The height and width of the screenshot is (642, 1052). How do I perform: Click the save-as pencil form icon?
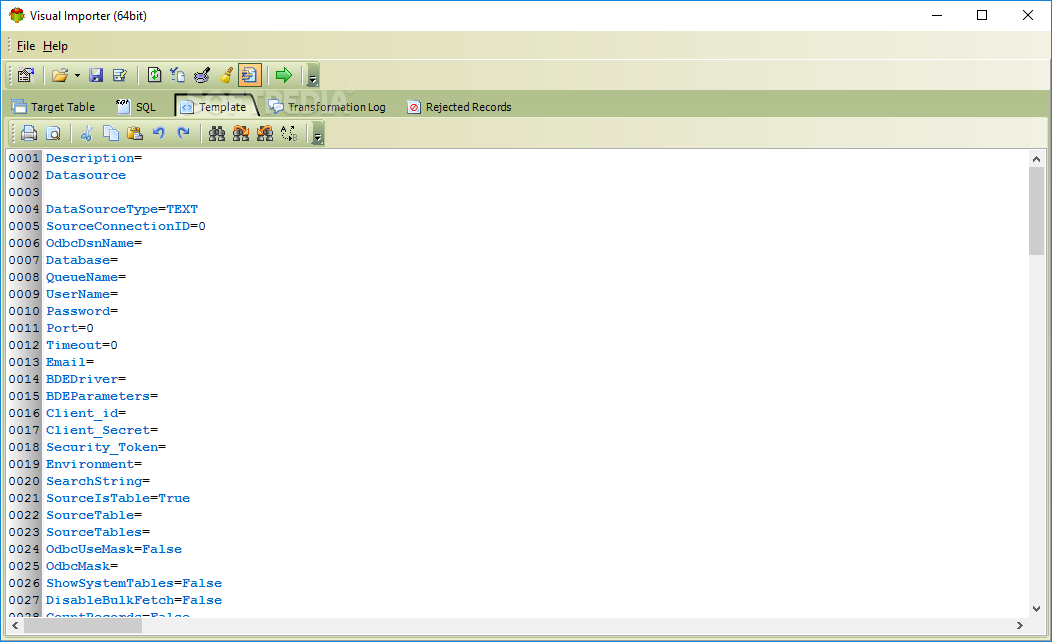[120, 75]
